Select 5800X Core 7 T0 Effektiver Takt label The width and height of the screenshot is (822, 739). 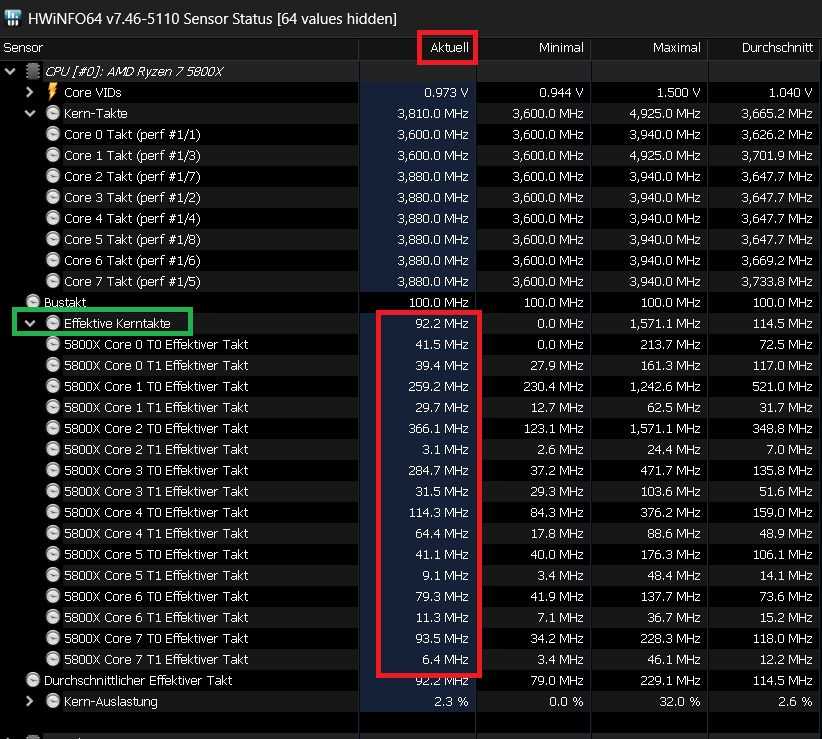[156, 638]
